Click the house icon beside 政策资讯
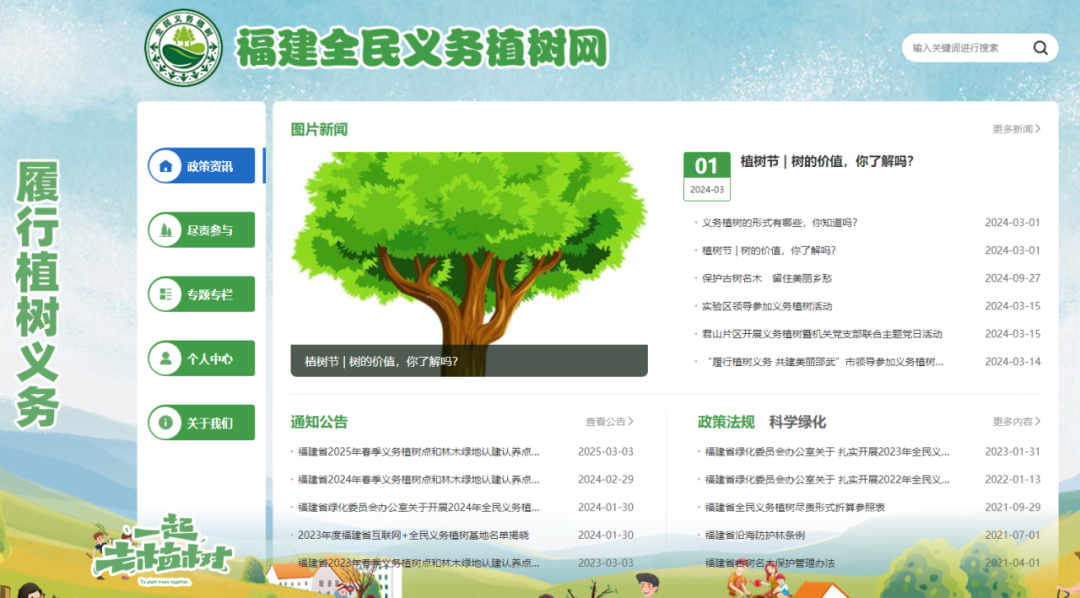The image size is (1080, 598). [165, 166]
